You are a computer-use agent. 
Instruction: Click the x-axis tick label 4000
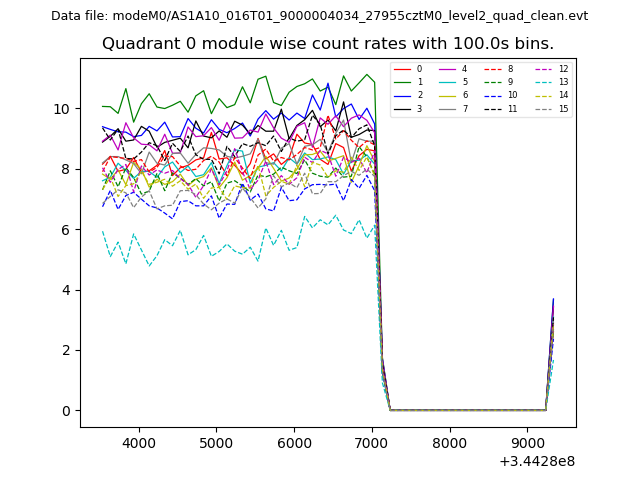tap(138, 442)
